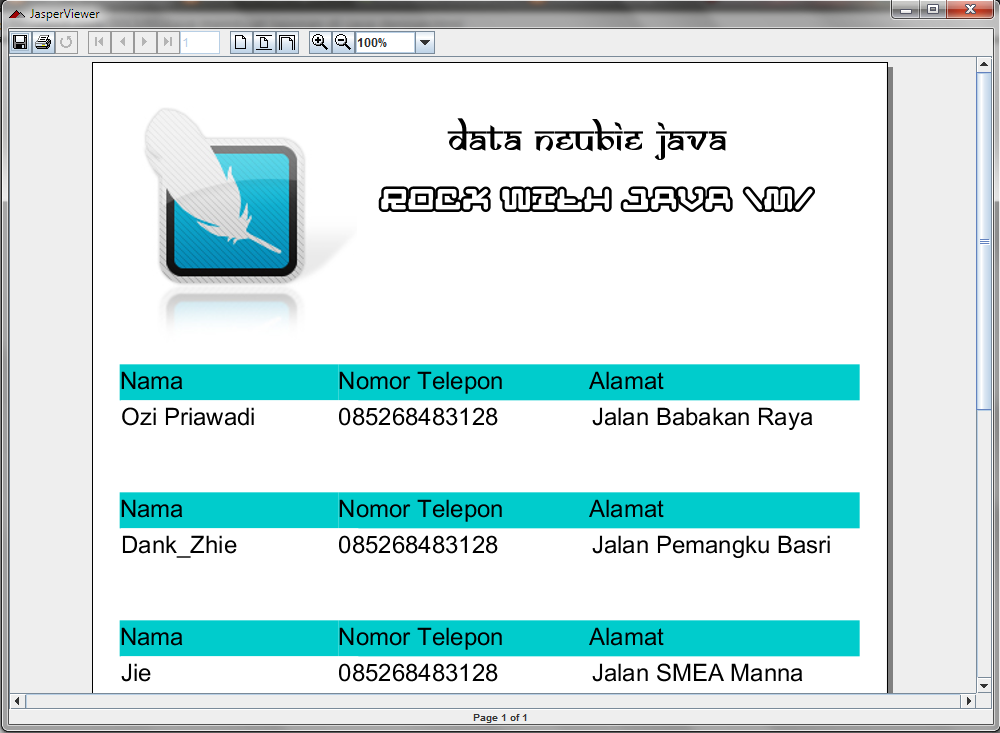Viewport: 1000px width, 733px height.
Task: Click address 'Jalan Babakan Raya'
Action: point(702,417)
